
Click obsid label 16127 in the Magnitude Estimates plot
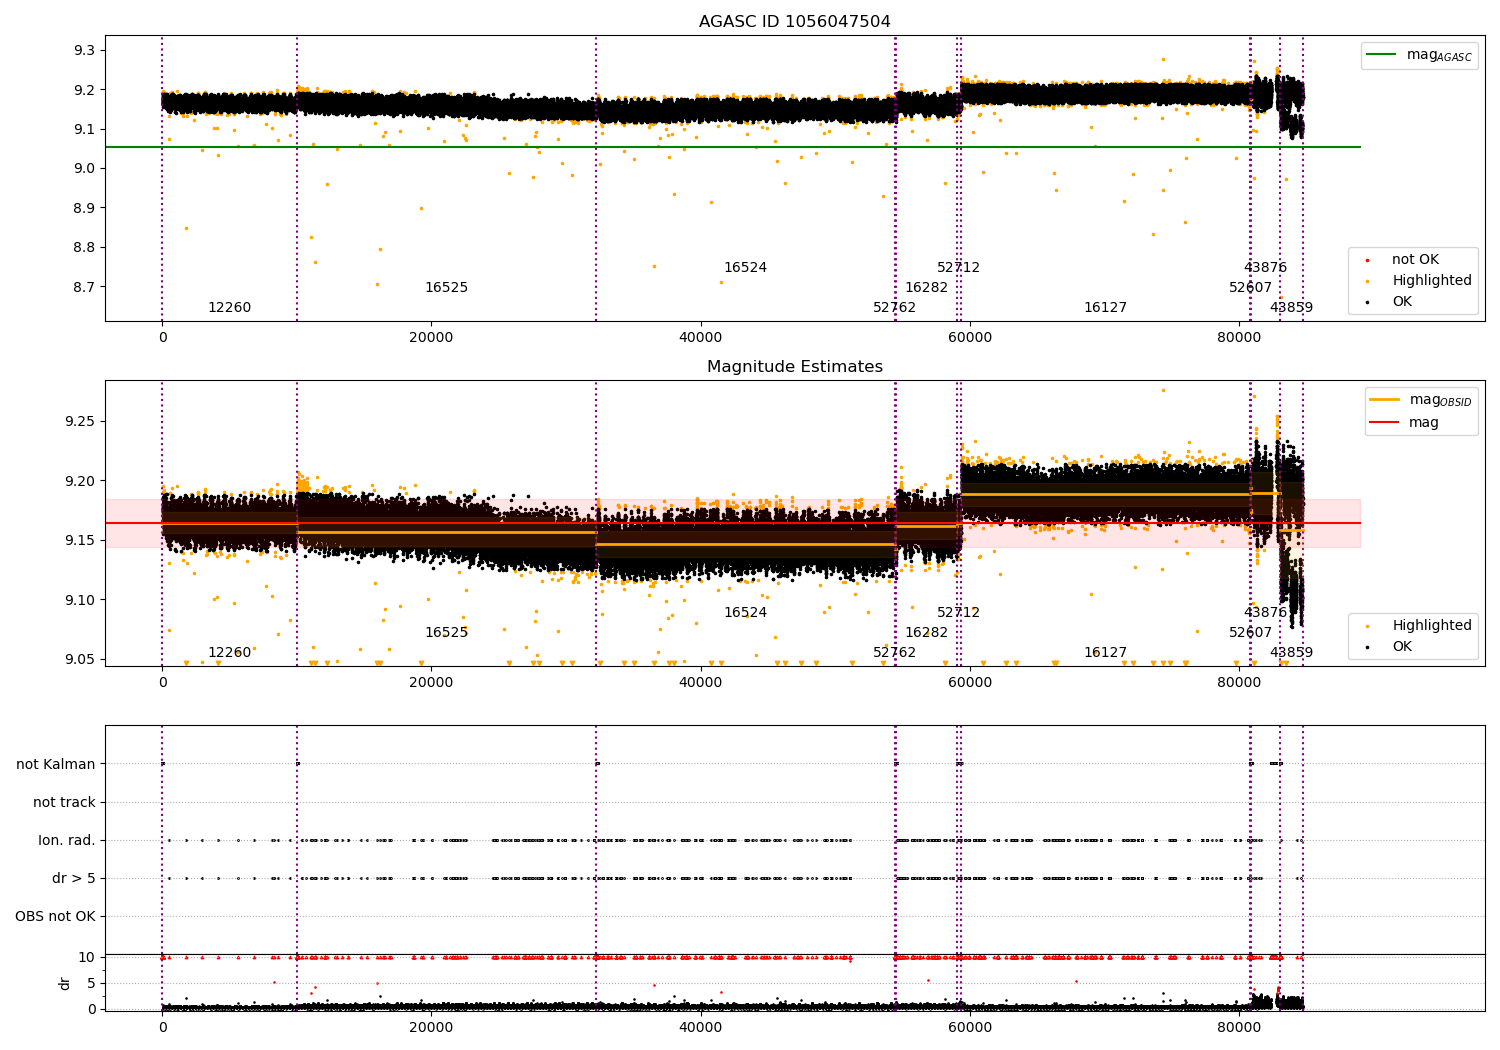tap(1105, 653)
